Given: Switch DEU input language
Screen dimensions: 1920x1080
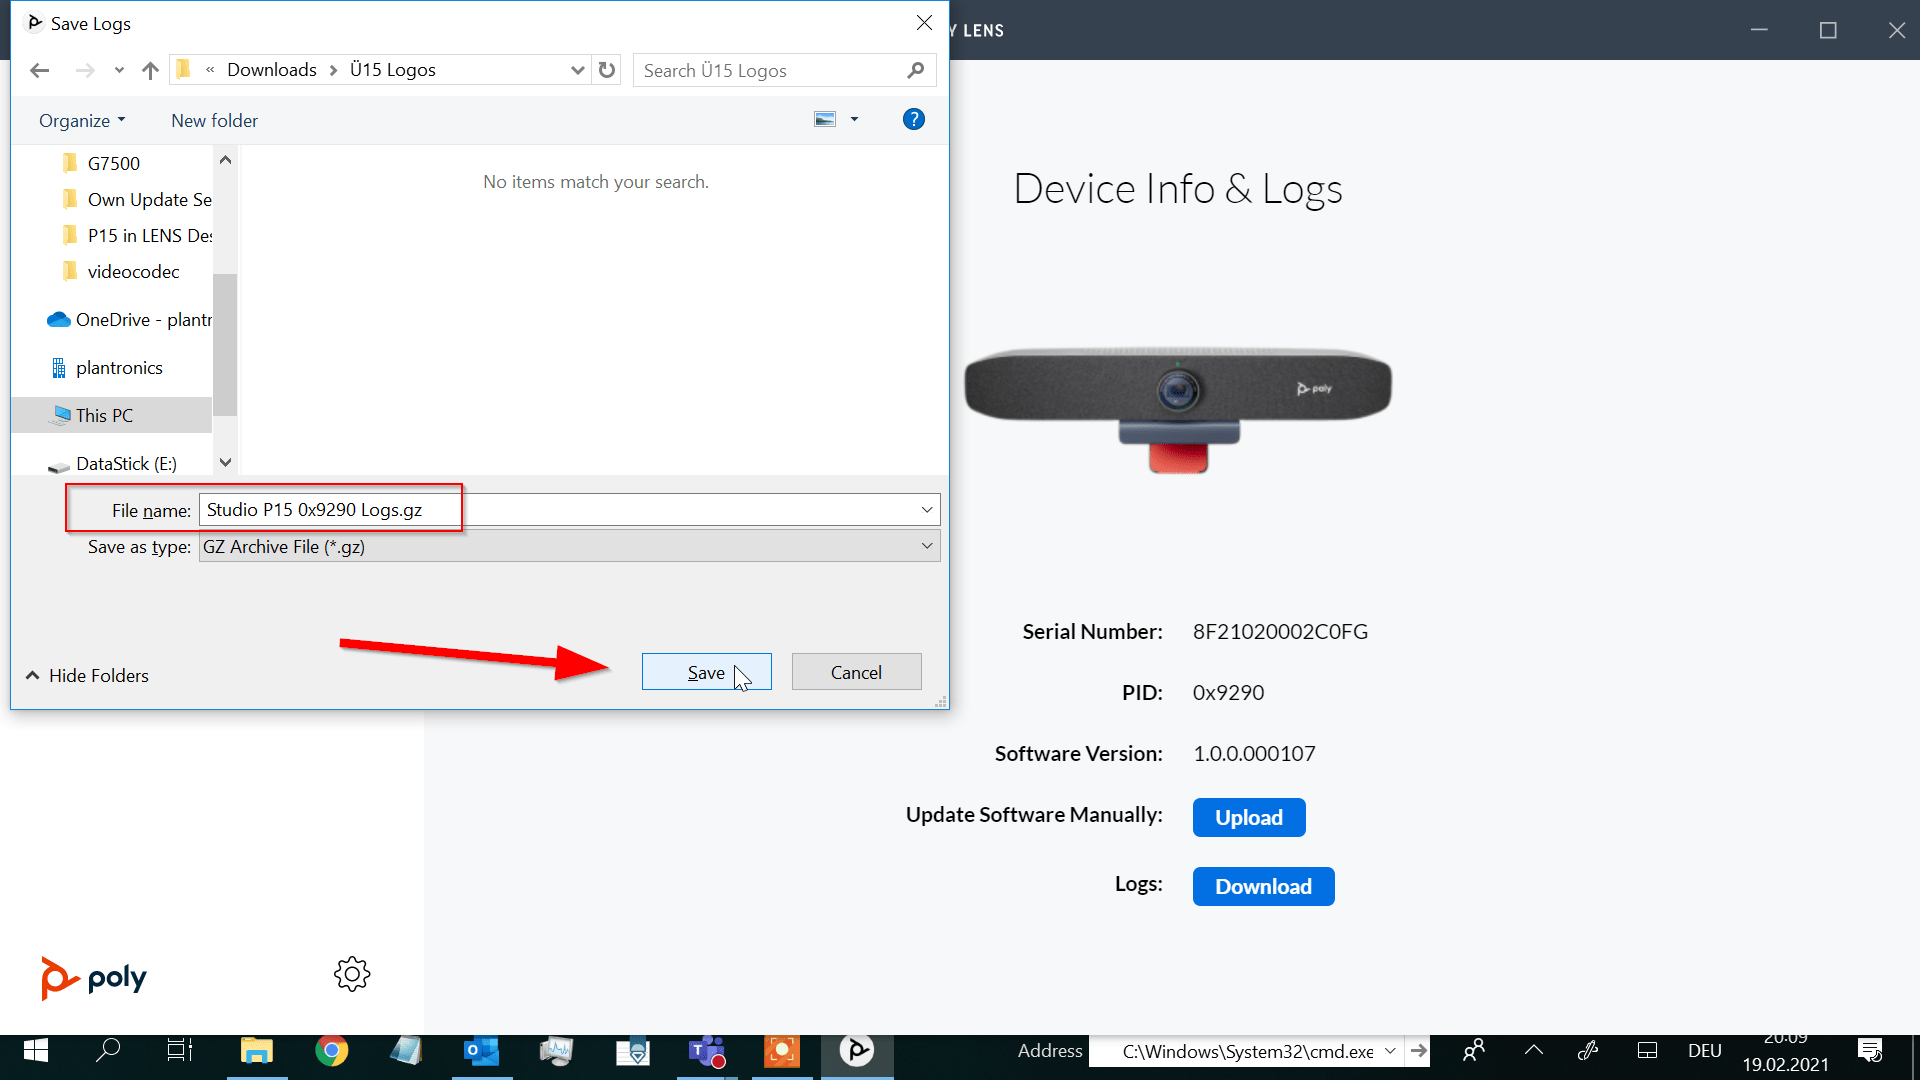Looking at the screenshot, I should [1705, 1051].
